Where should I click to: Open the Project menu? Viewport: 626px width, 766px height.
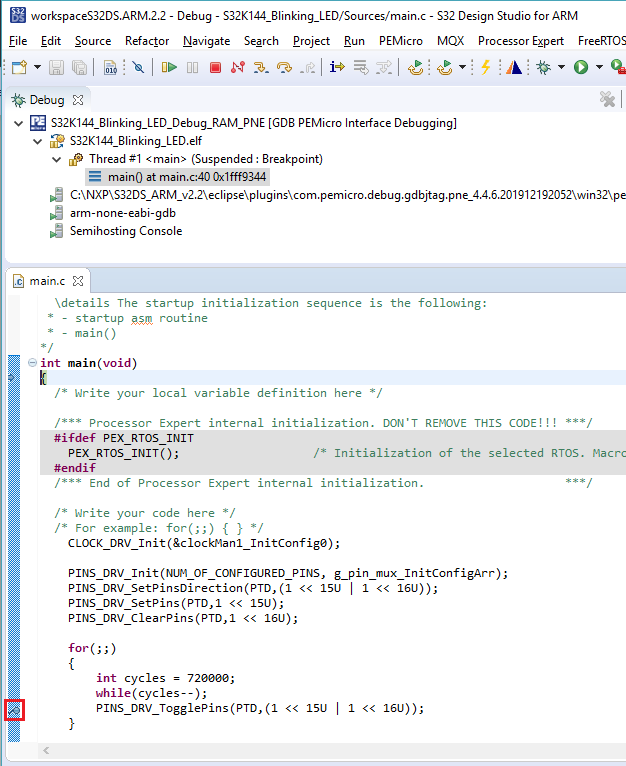311,41
